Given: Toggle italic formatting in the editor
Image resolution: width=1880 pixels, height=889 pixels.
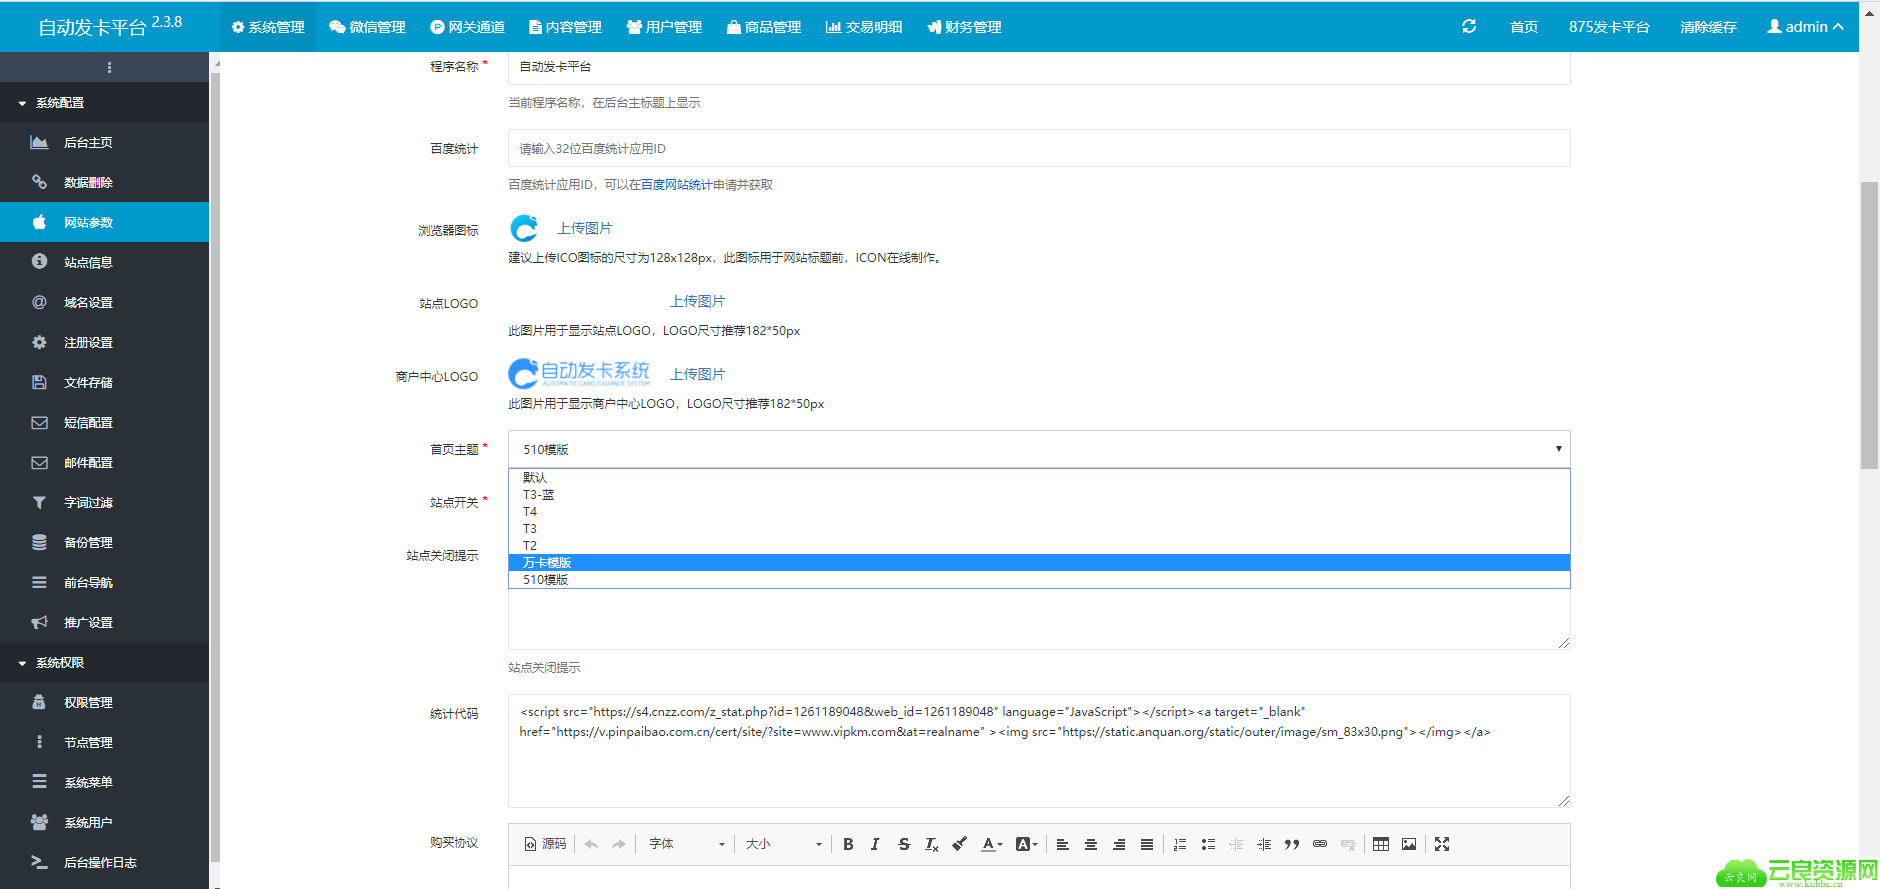Looking at the screenshot, I should (x=875, y=844).
